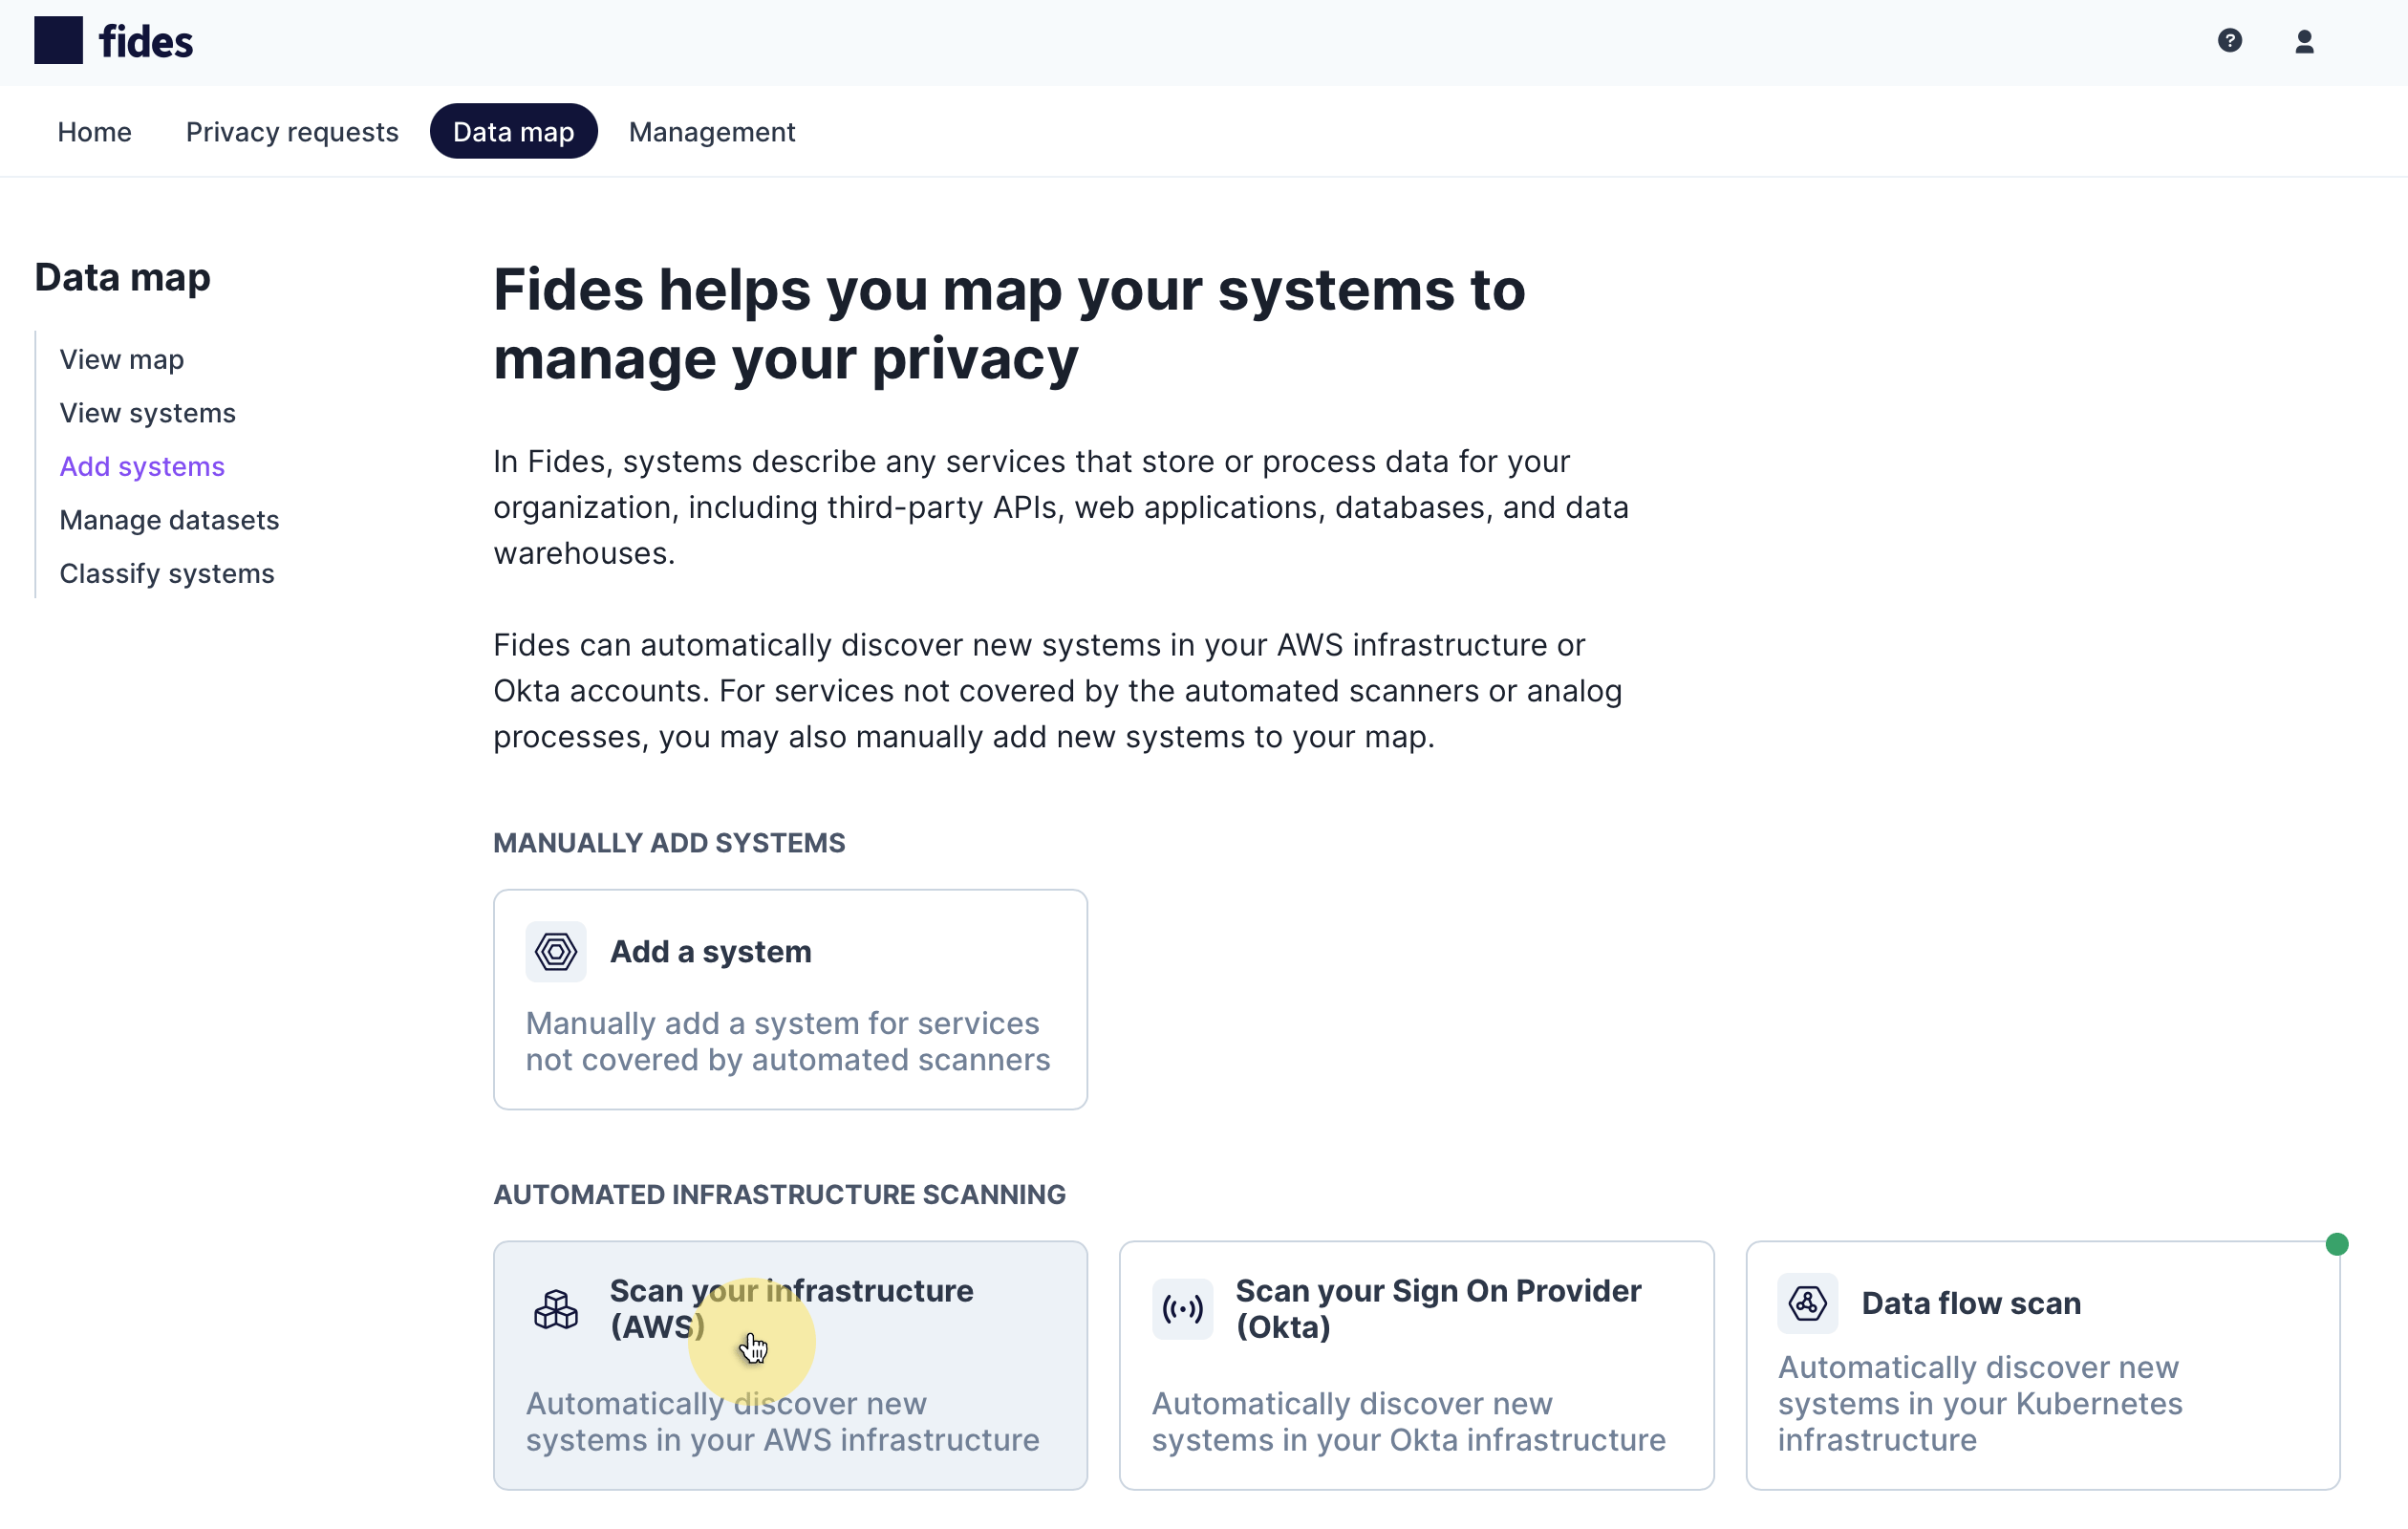Click text 'systems in your AWS infrastructure'
This screenshot has height=1529, width=2408.
tap(783, 1439)
